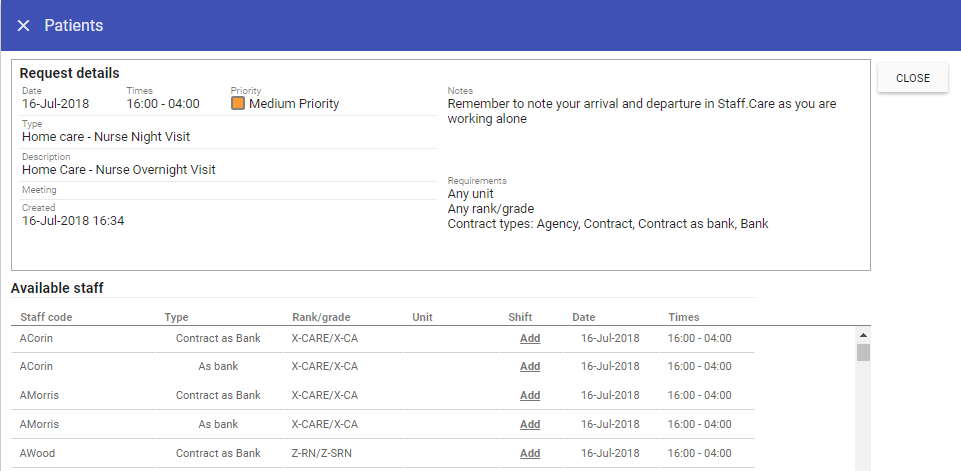
Task: Add shift for AMorris Contract as Bank
Action: [530, 396]
